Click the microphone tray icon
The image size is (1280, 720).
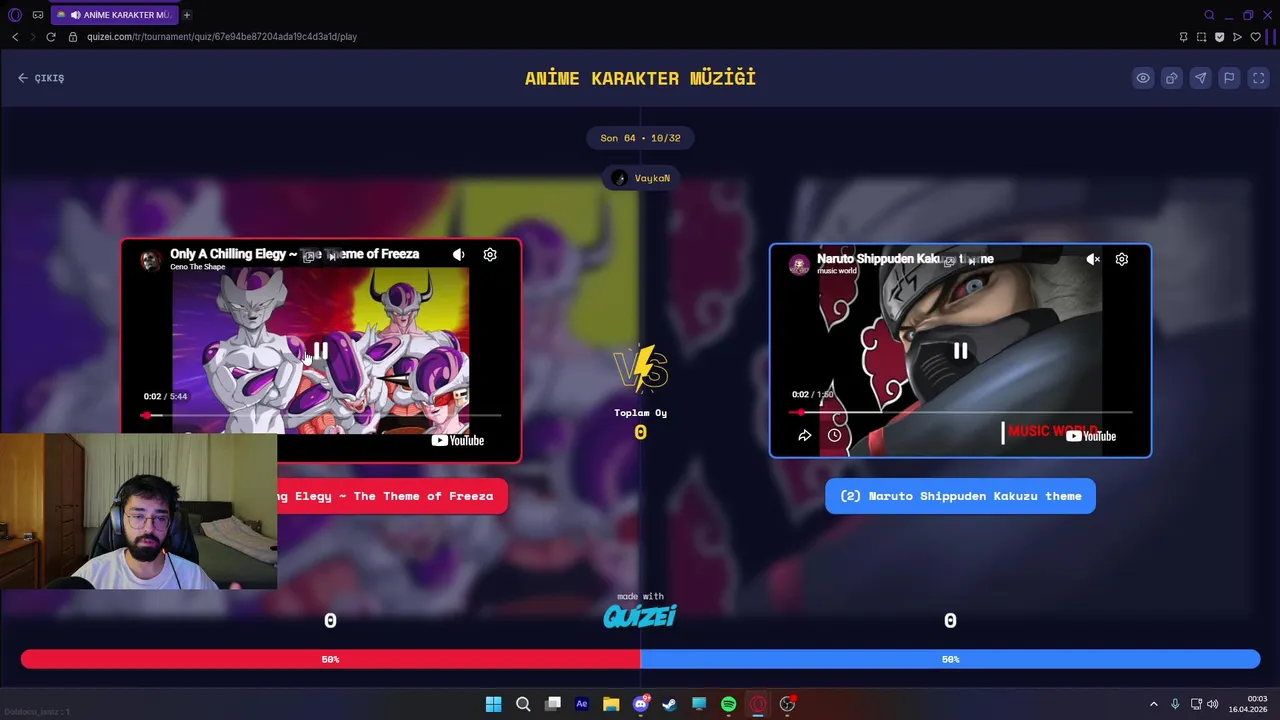[x=1175, y=704]
